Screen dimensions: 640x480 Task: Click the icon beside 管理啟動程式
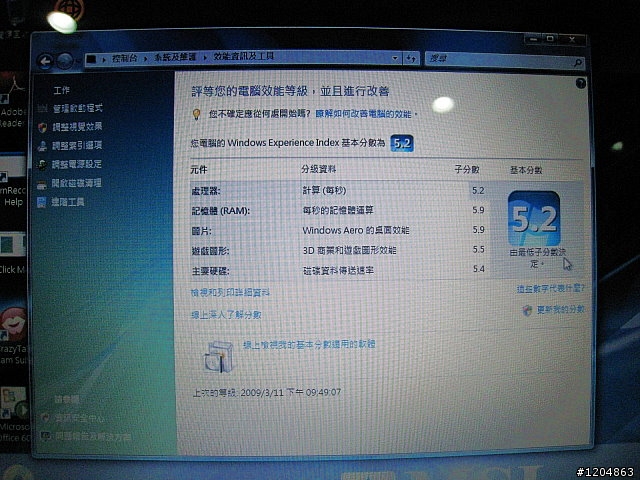click(42, 109)
